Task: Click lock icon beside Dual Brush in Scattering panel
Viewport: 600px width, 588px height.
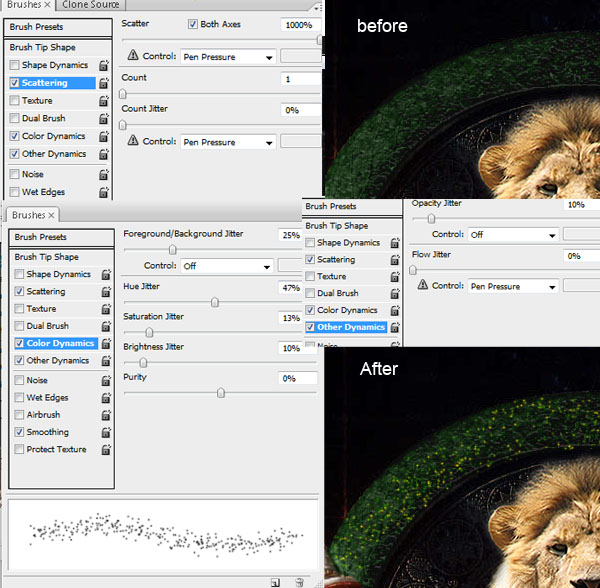Action: [x=104, y=119]
